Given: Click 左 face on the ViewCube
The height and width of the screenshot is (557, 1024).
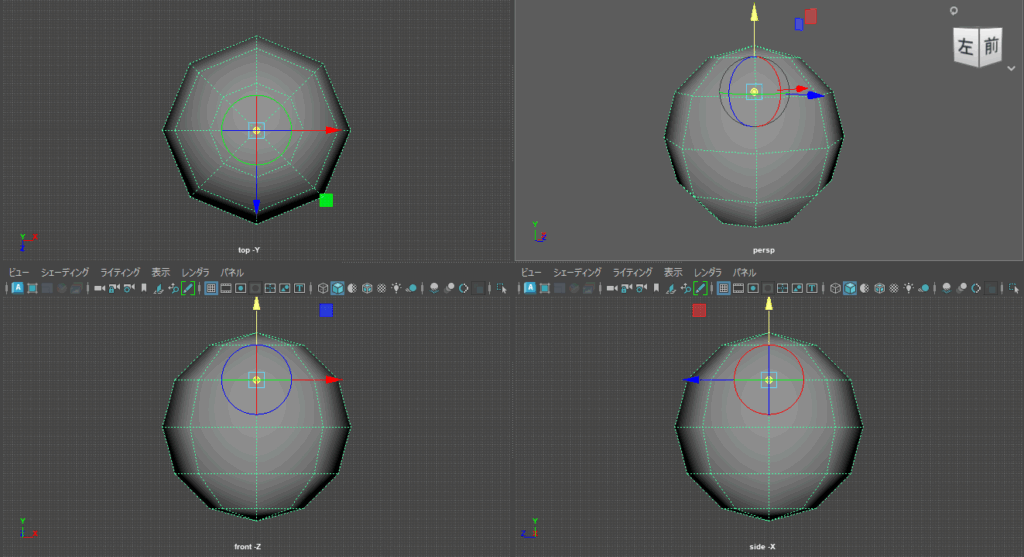Looking at the screenshot, I should (x=965, y=47).
